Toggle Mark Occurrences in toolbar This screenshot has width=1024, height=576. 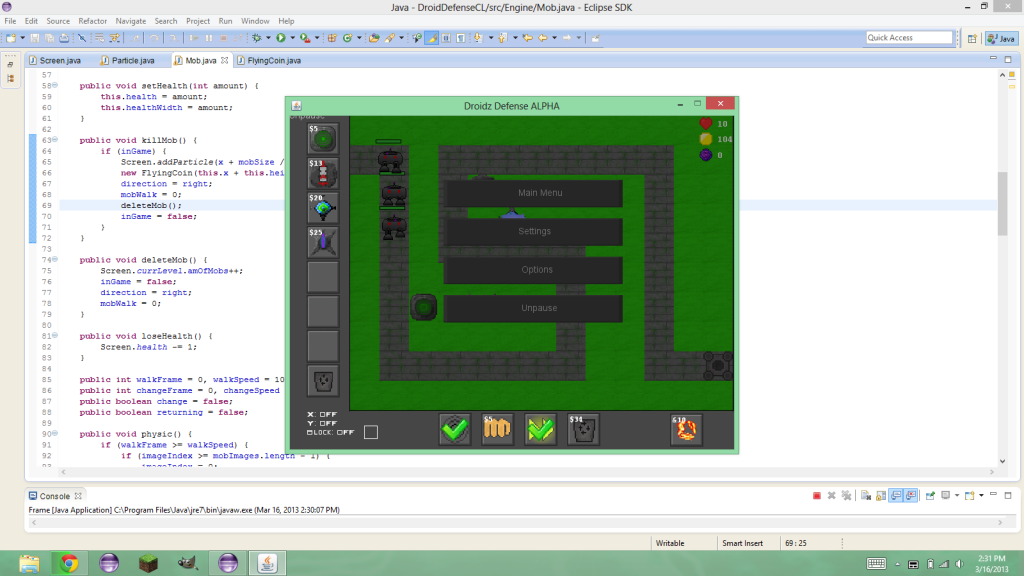pyautogui.click(x=432, y=38)
